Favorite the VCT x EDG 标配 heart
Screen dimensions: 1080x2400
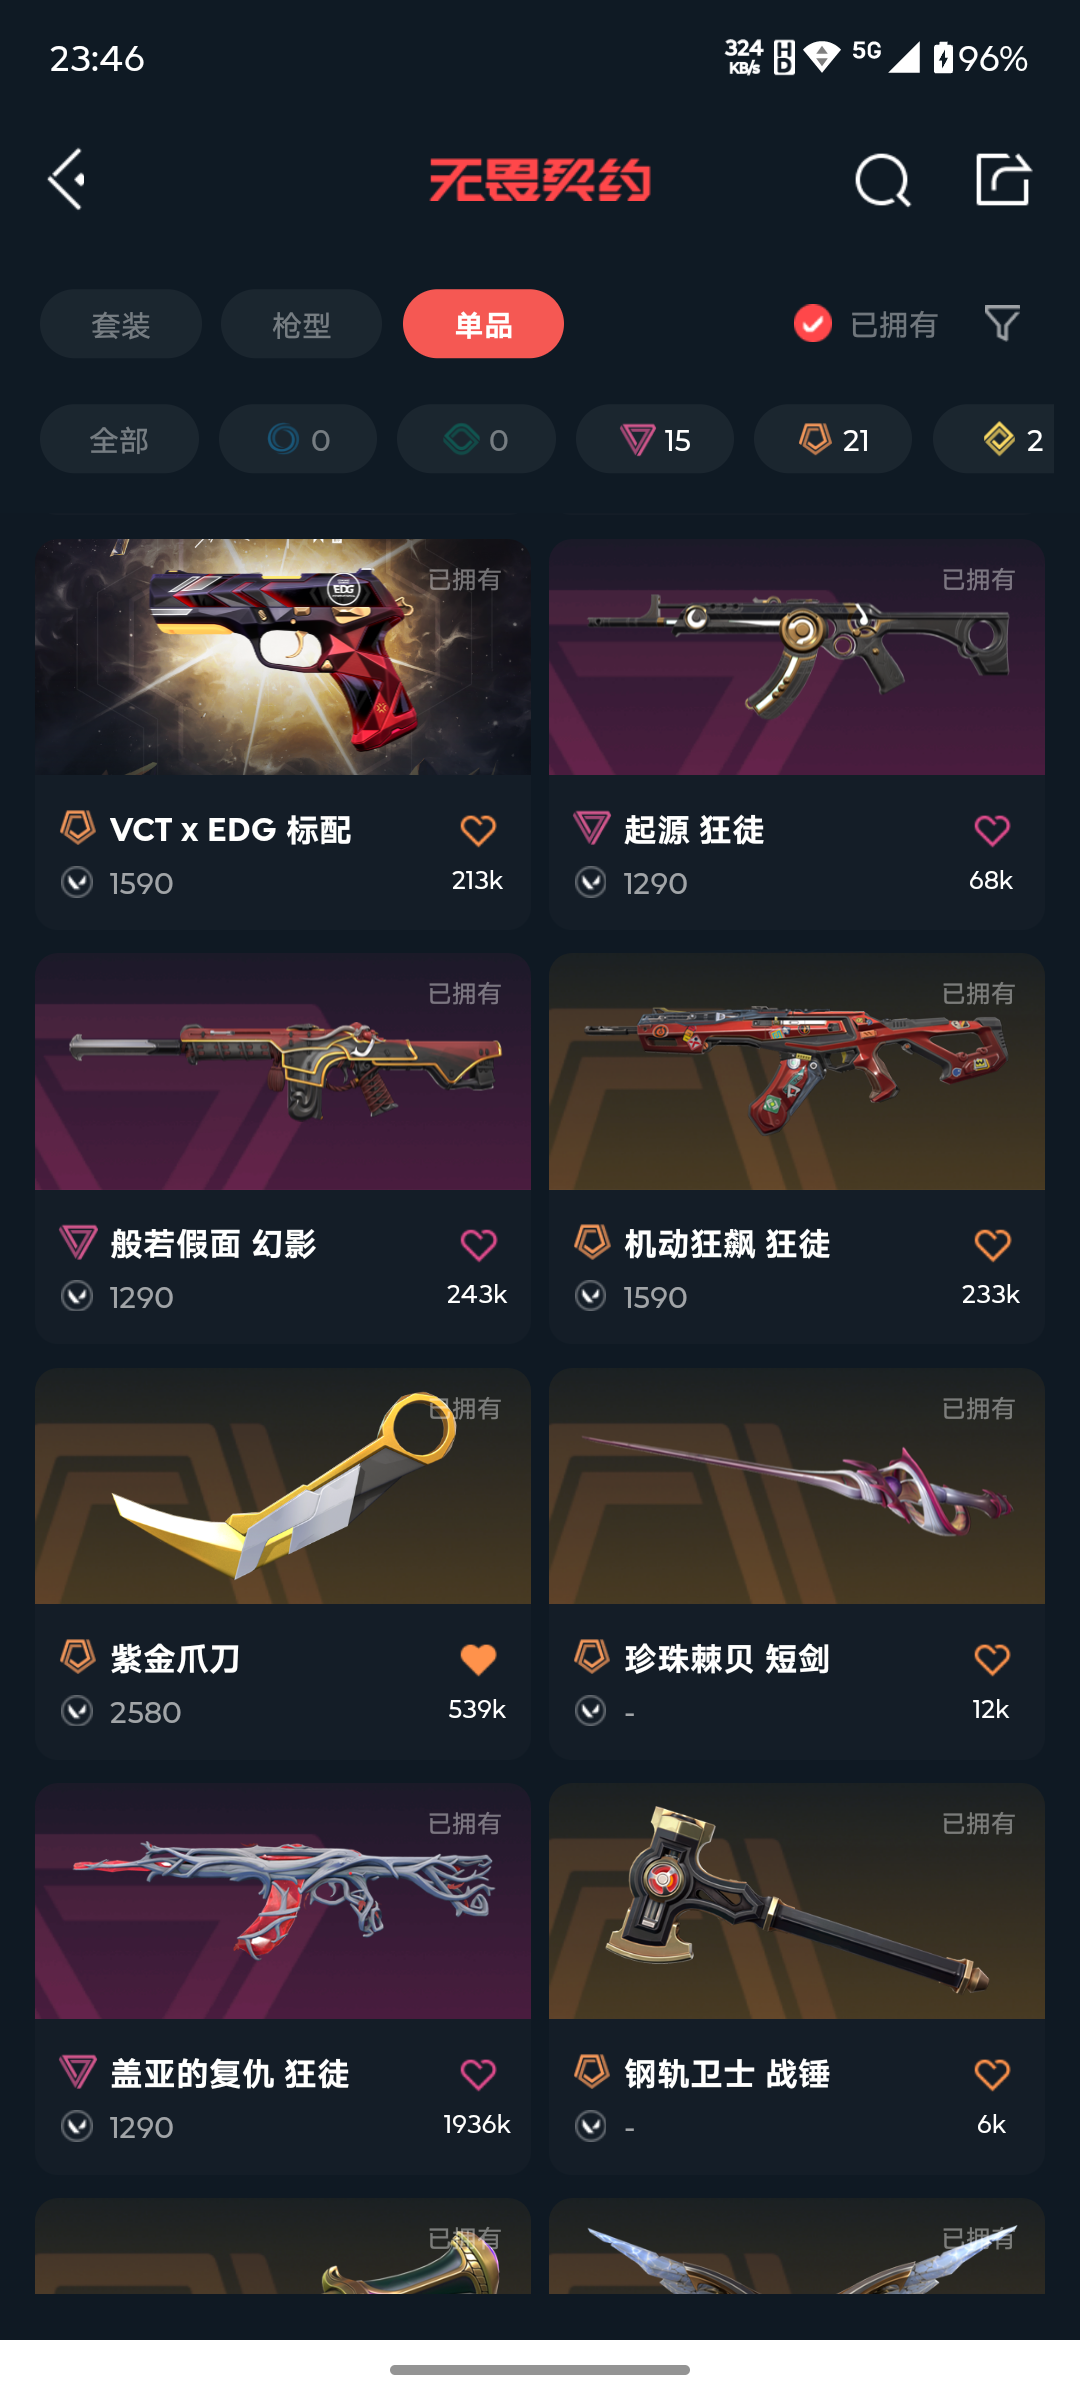point(478,830)
